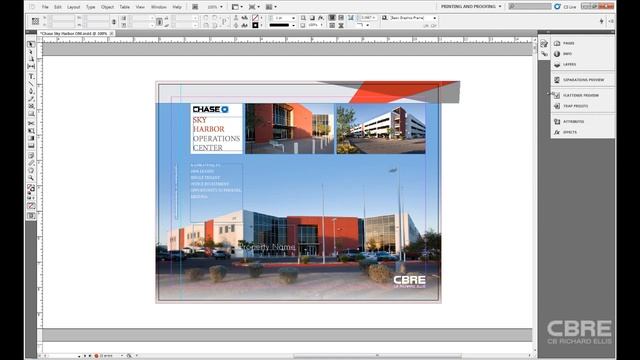Select the Rectangle Frame tool
Image resolution: width=640 pixels, height=360 pixels.
pyautogui.click(x=31, y=106)
